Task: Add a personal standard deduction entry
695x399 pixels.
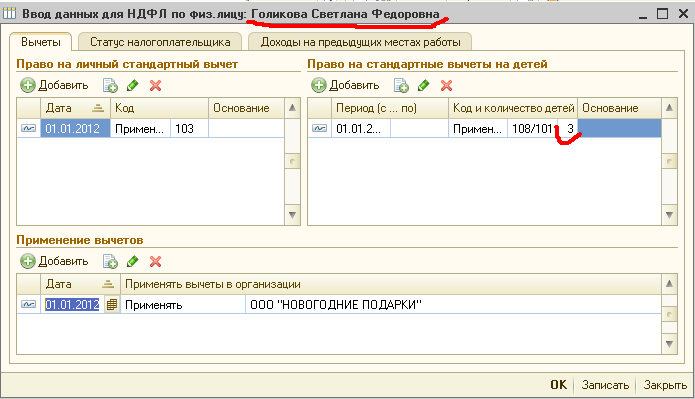Action: point(54,85)
